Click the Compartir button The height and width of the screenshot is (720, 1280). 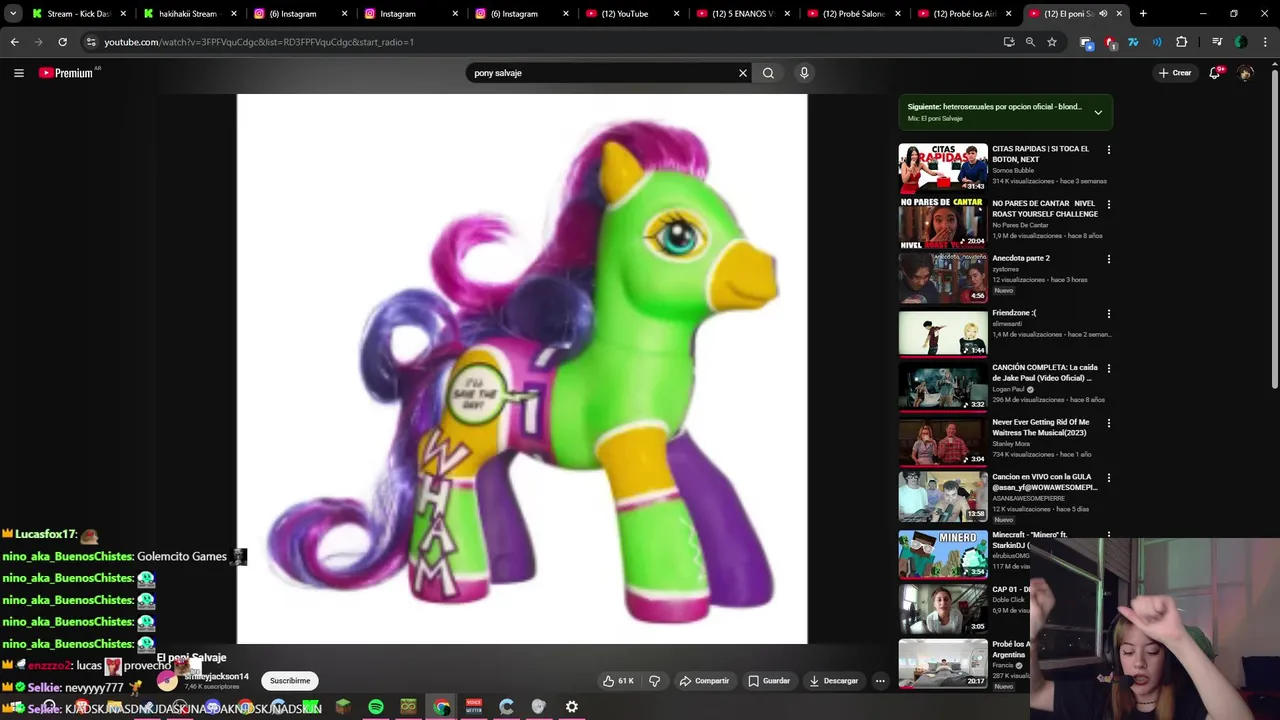tap(704, 681)
